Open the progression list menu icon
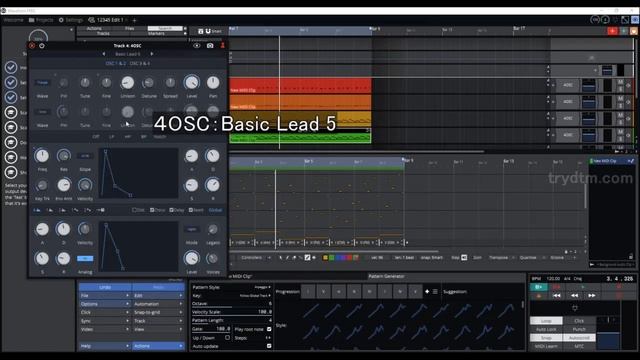Image resolution: width=640 pixels, height=360 pixels. click(x=435, y=291)
